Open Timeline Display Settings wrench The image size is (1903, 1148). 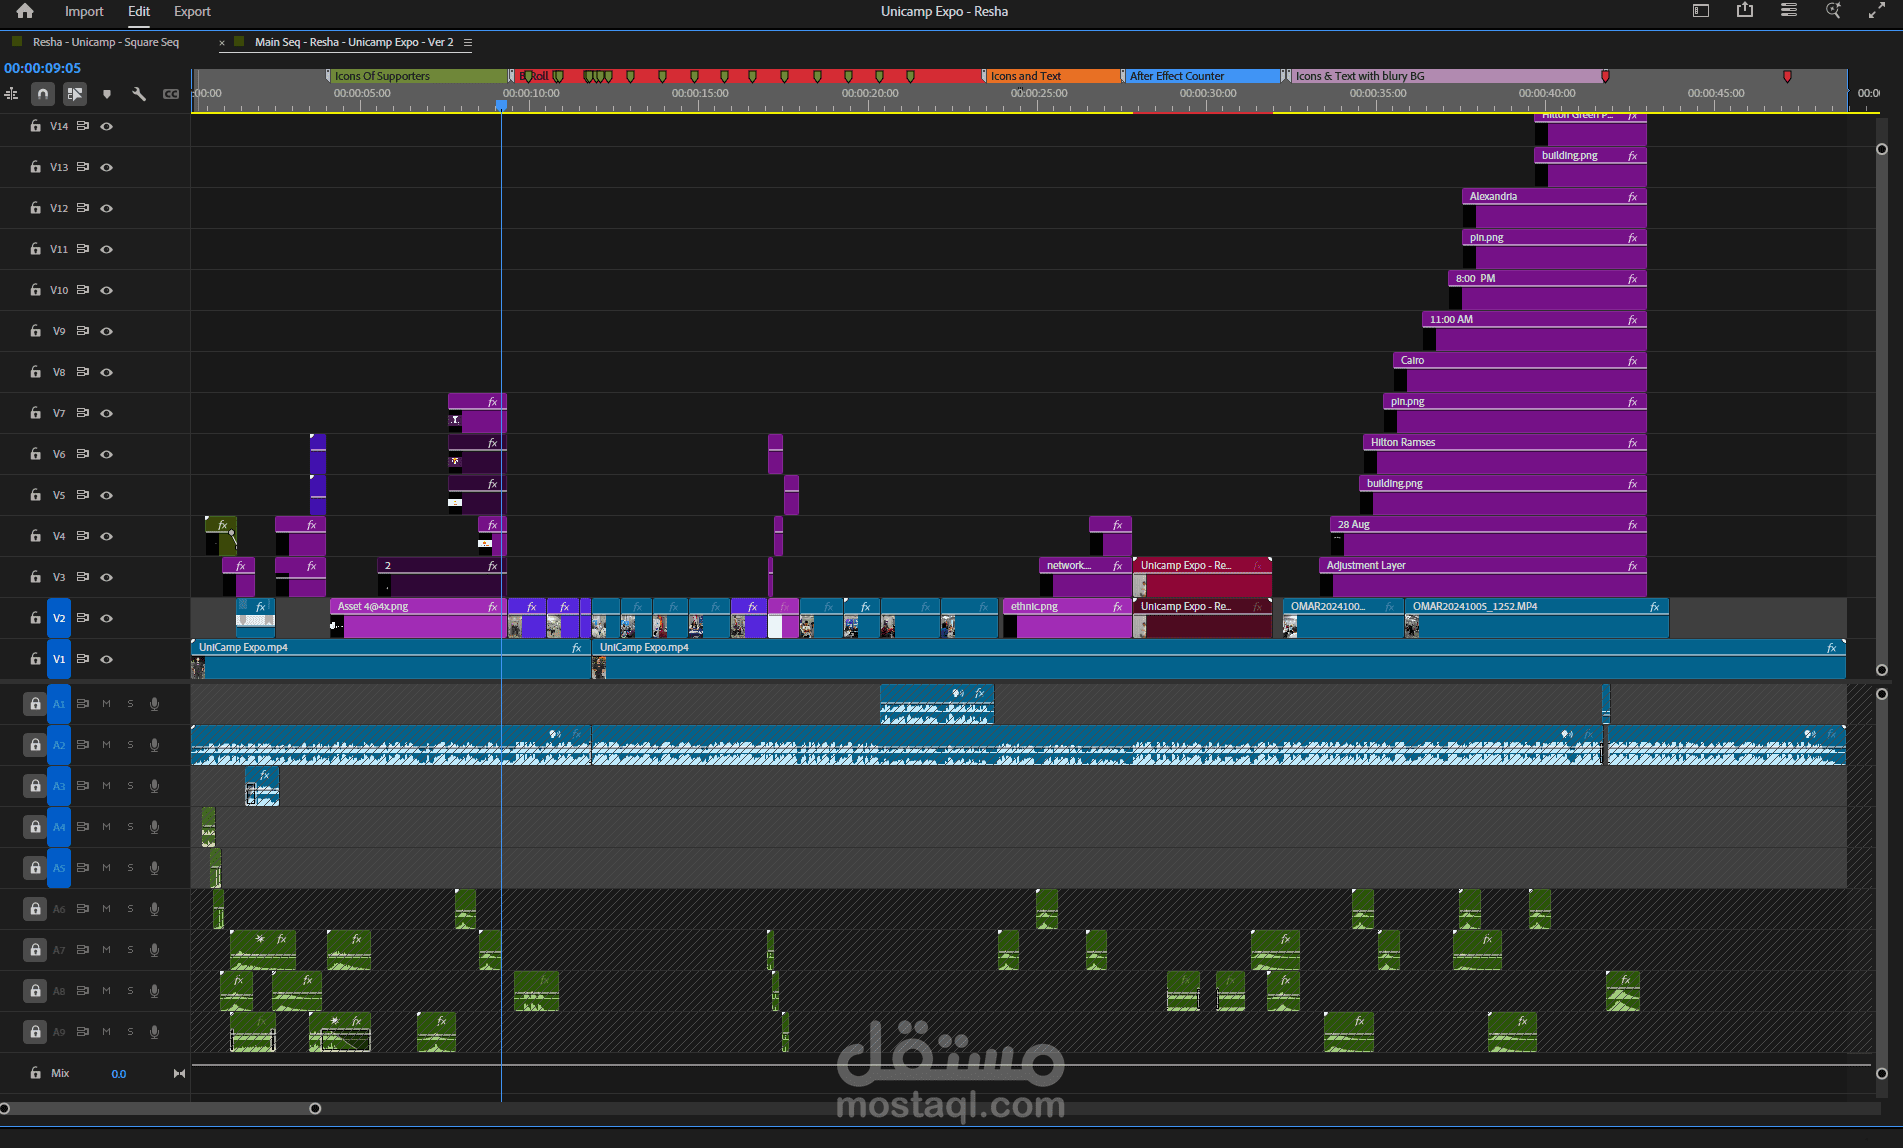click(139, 94)
